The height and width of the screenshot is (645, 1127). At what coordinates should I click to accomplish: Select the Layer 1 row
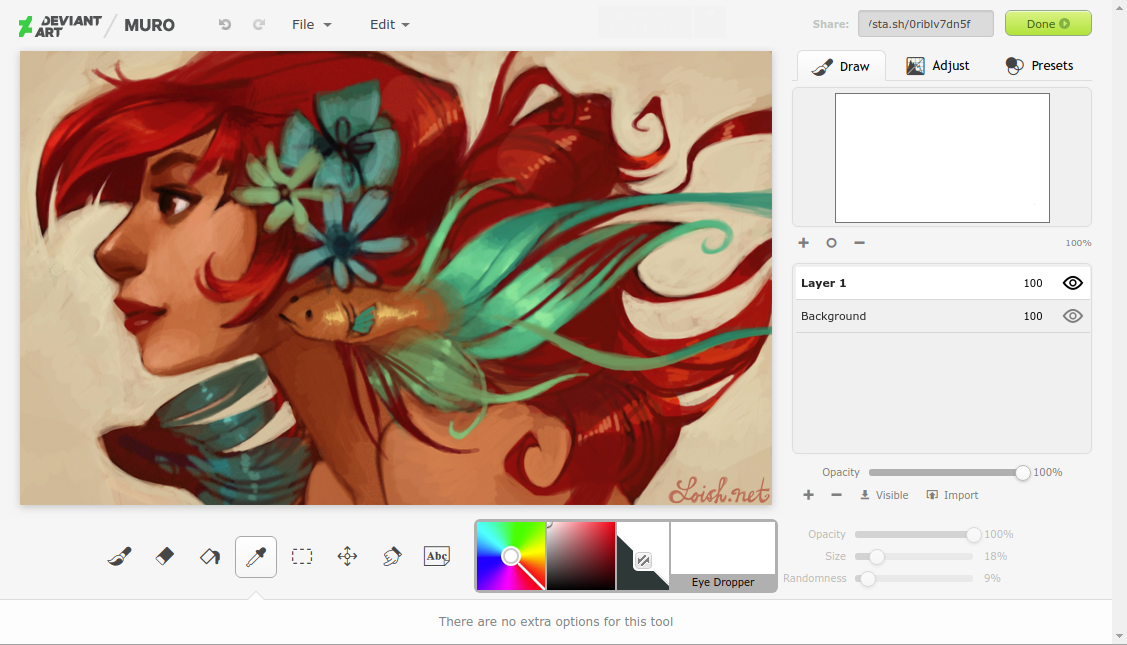pyautogui.click(x=942, y=283)
